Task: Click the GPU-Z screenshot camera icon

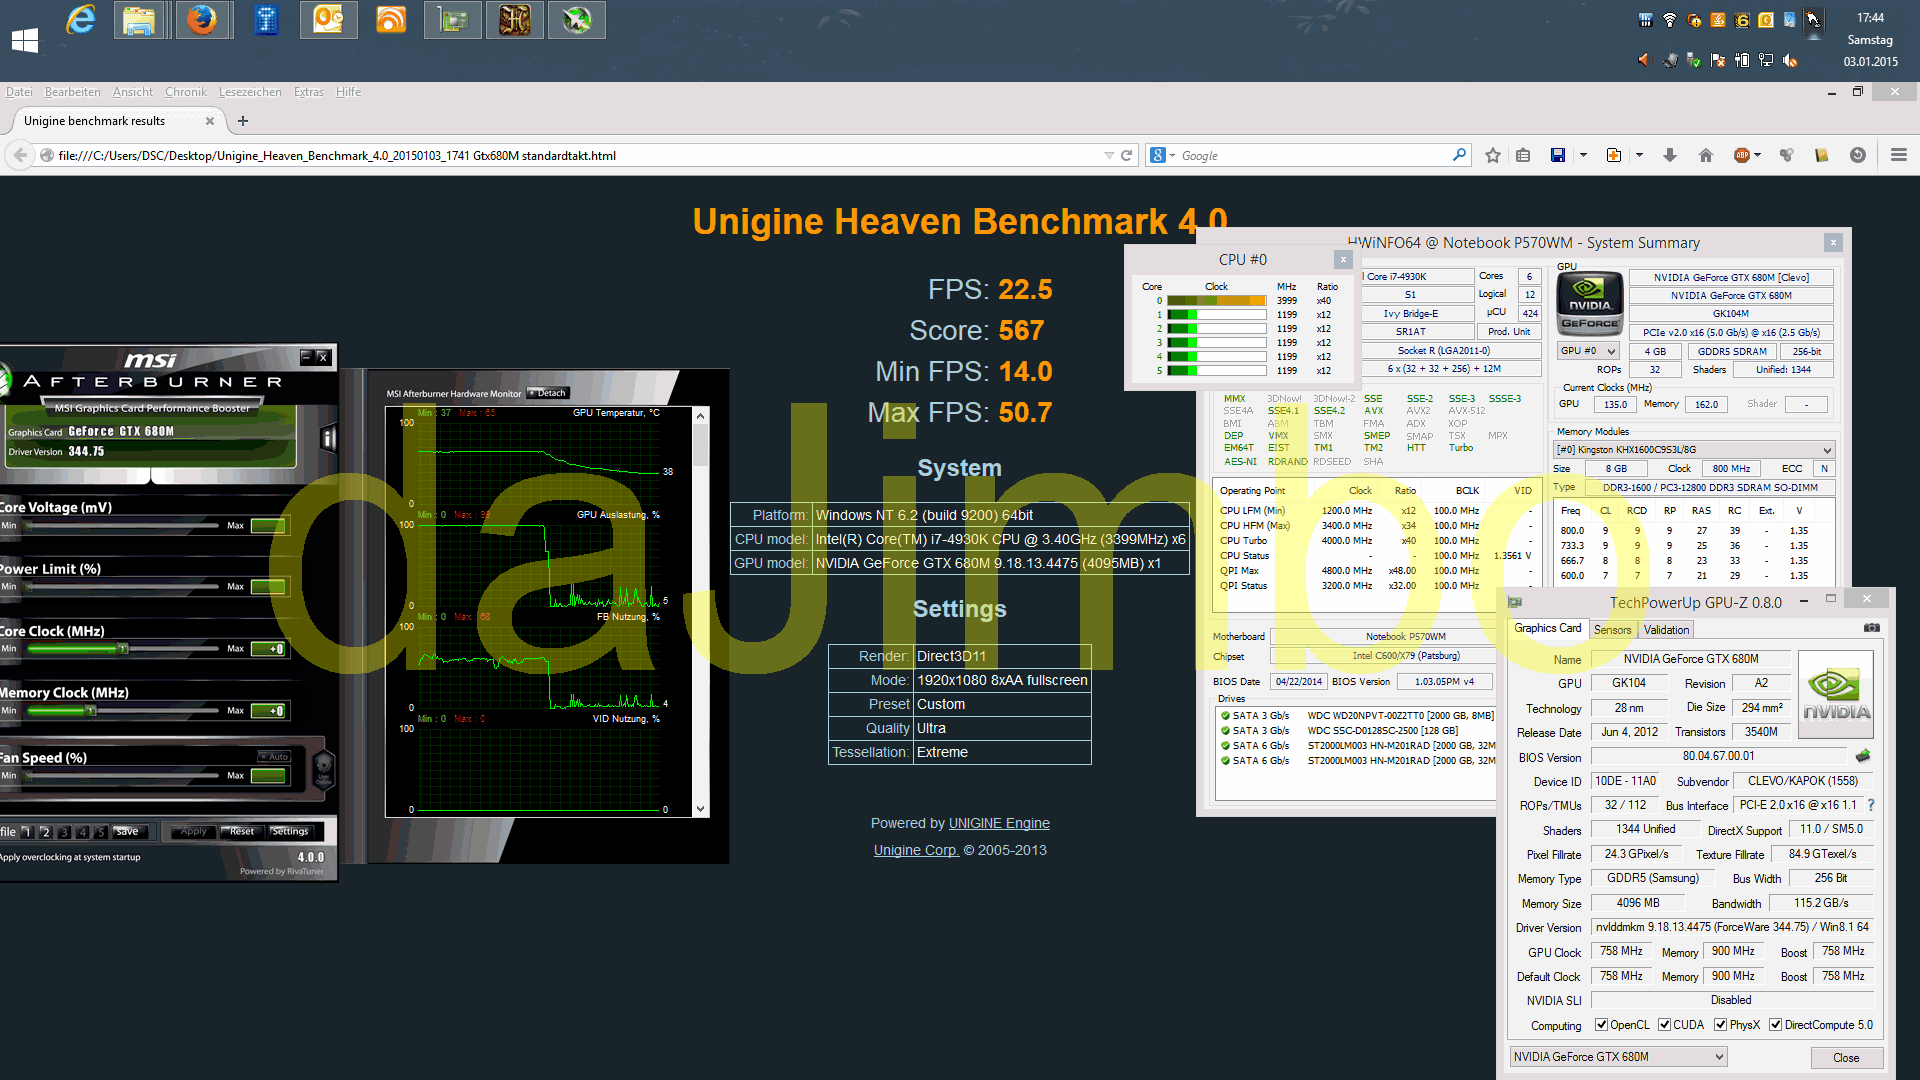Action: [x=1871, y=628]
